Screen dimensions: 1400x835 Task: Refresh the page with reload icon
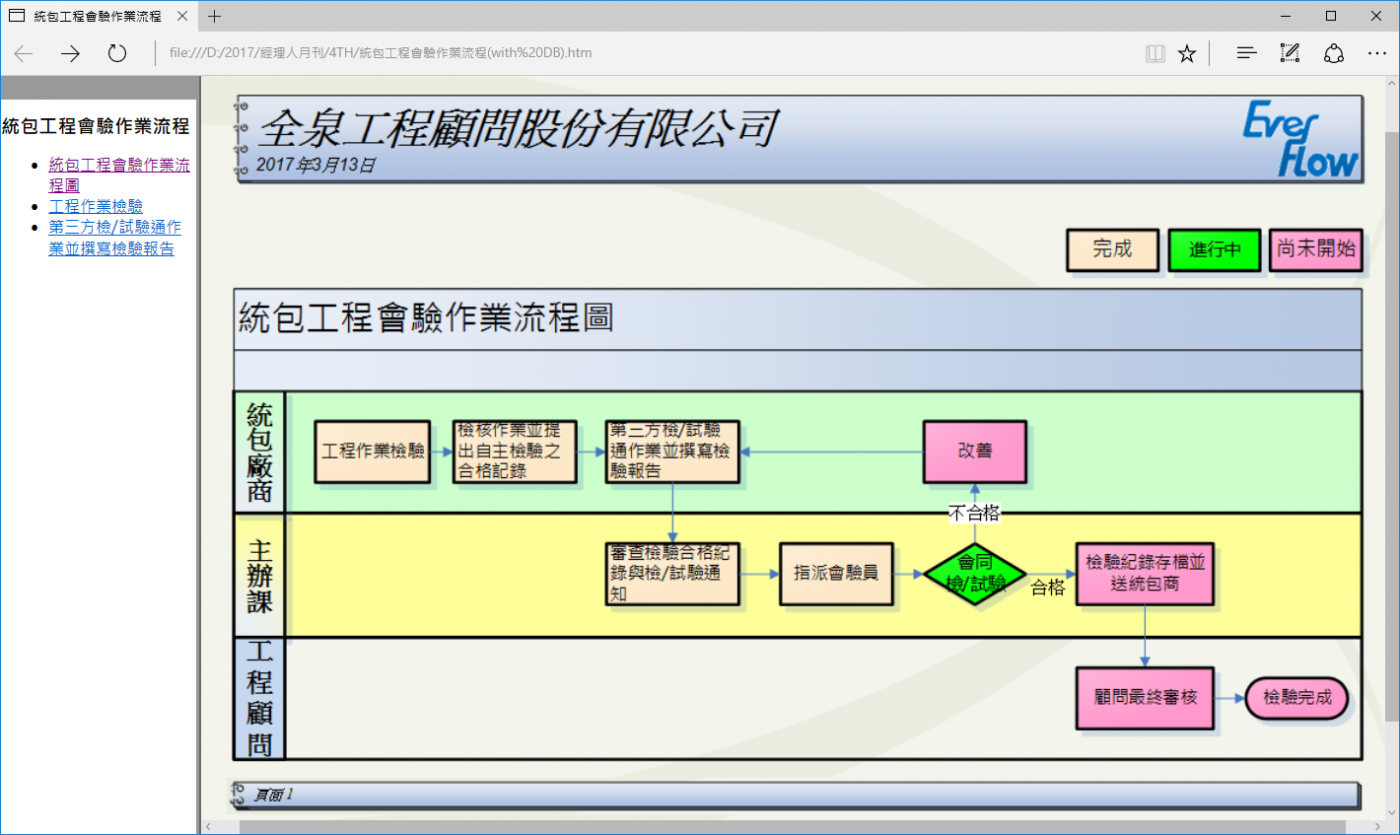pyautogui.click(x=117, y=53)
